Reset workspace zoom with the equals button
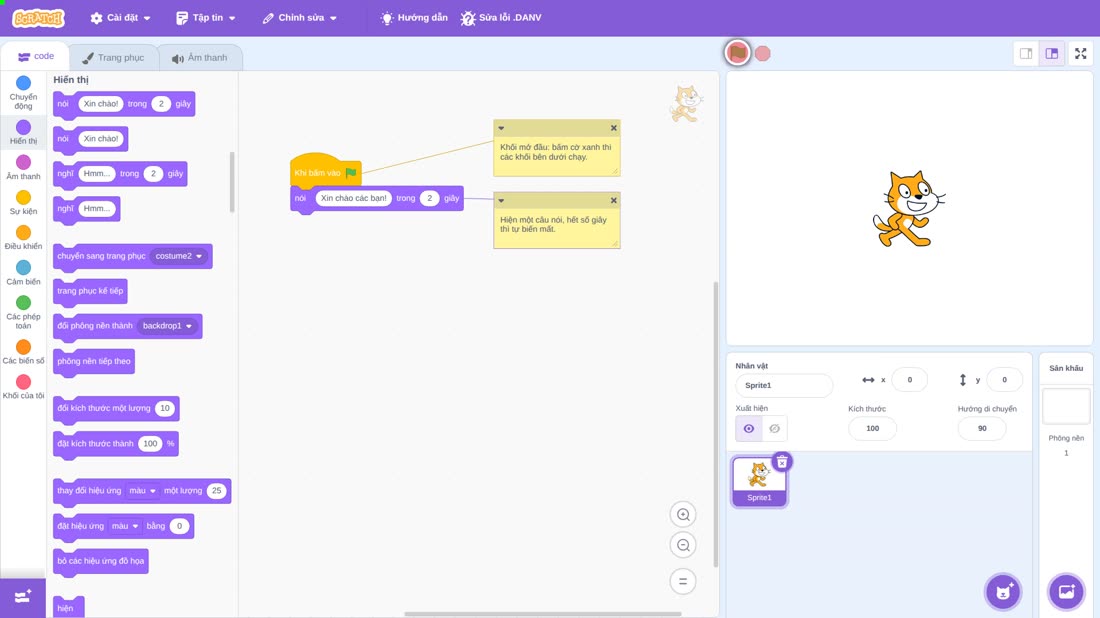The image size is (1100, 618). 683,581
